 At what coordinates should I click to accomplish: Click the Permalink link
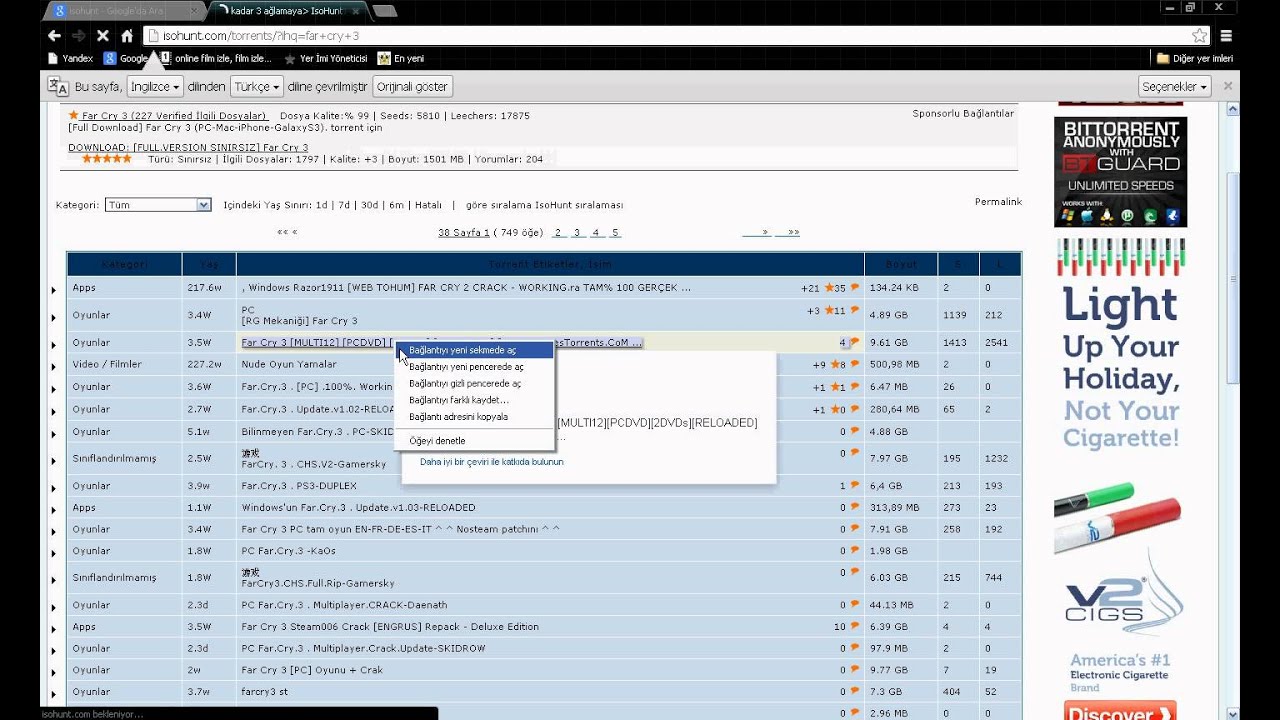(998, 202)
